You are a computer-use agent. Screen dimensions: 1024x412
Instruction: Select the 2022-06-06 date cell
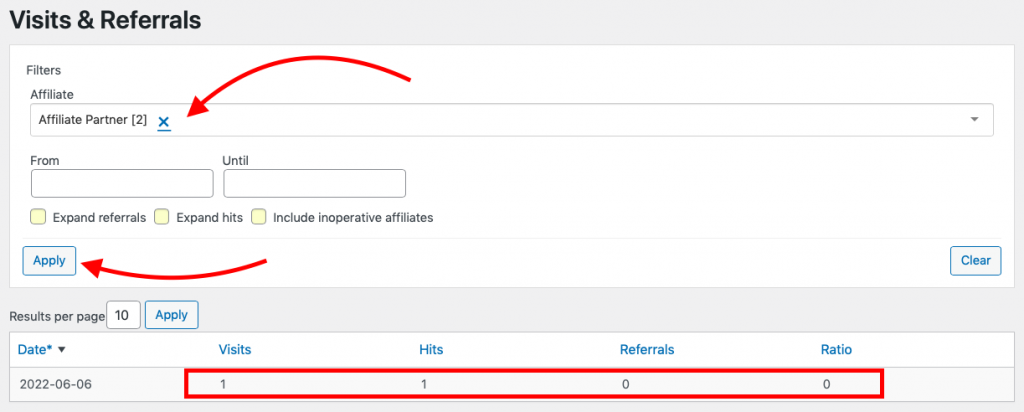[56, 384]
